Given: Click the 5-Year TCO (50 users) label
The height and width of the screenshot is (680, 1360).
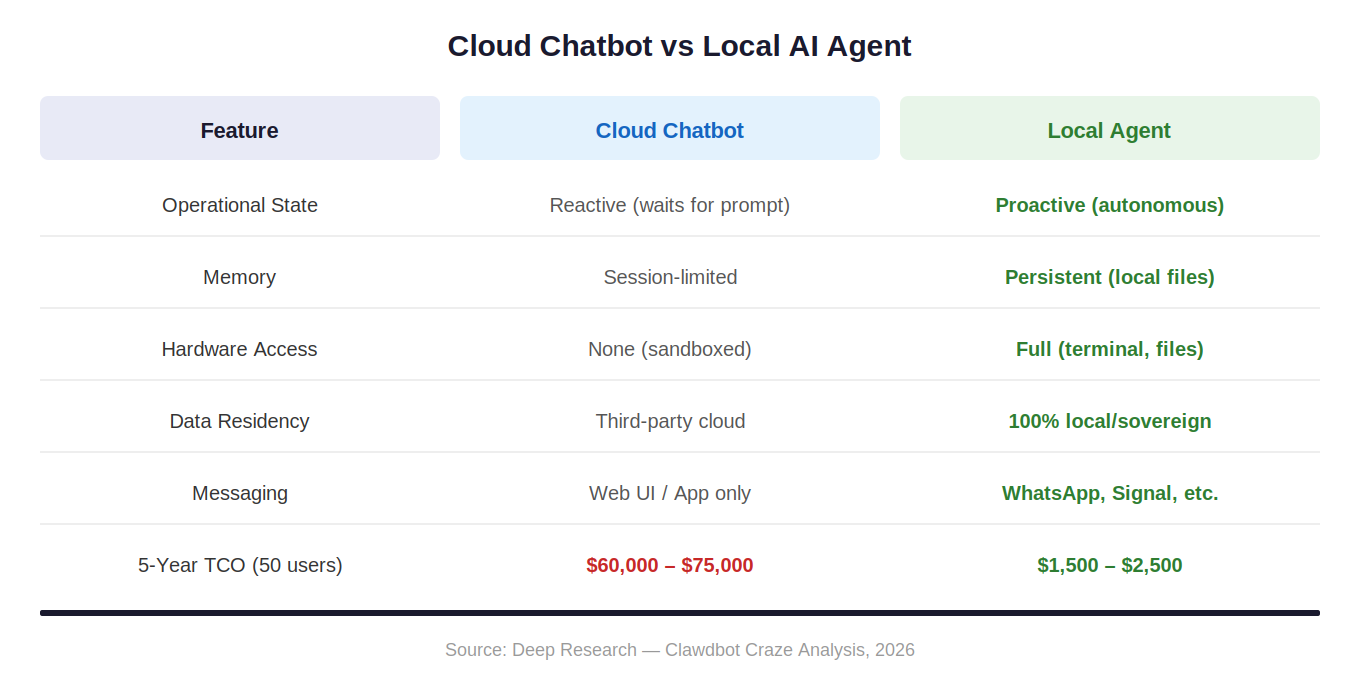Looking at the screenshot, I should (x=240, y=565).
